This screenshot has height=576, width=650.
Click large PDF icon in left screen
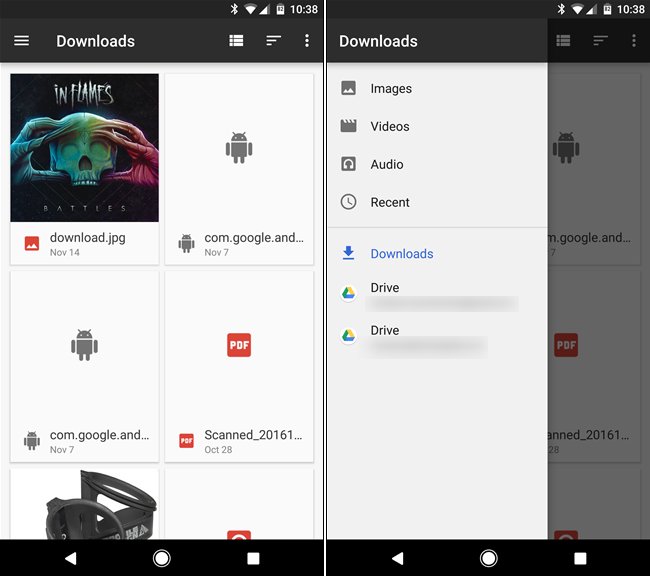[x=239, y=345]
